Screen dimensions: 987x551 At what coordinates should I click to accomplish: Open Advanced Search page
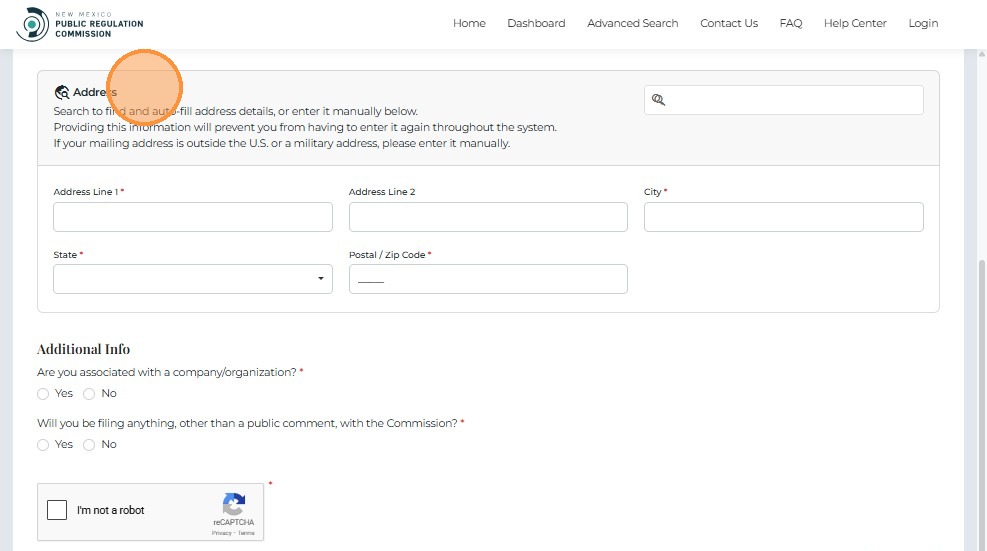(x=632, y=23)
